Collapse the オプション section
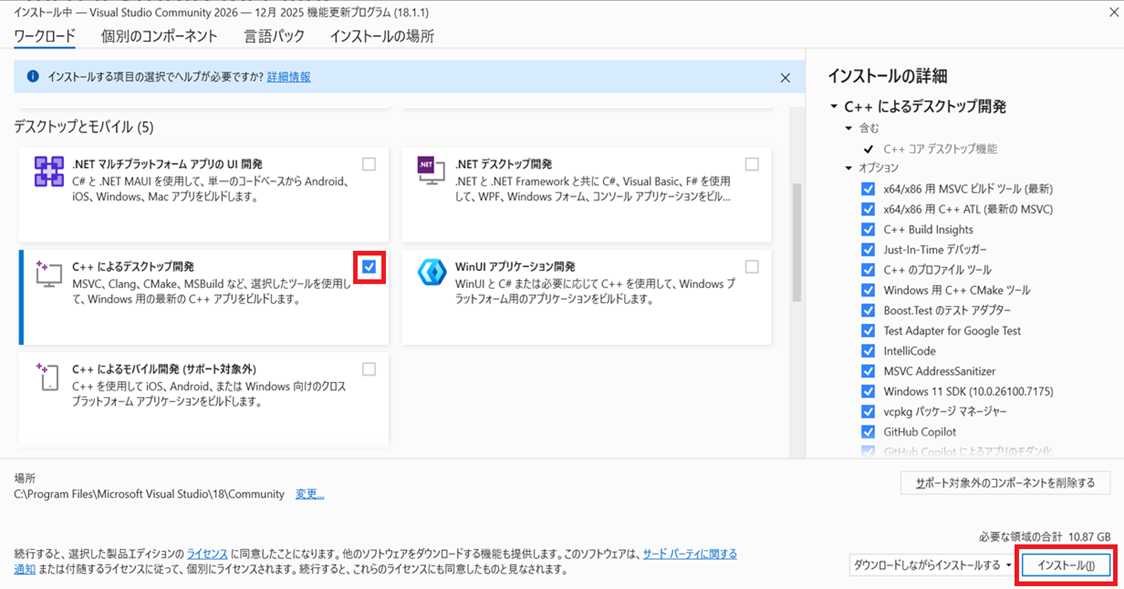This screenshot has width=1124, height=589. [849, 168]
